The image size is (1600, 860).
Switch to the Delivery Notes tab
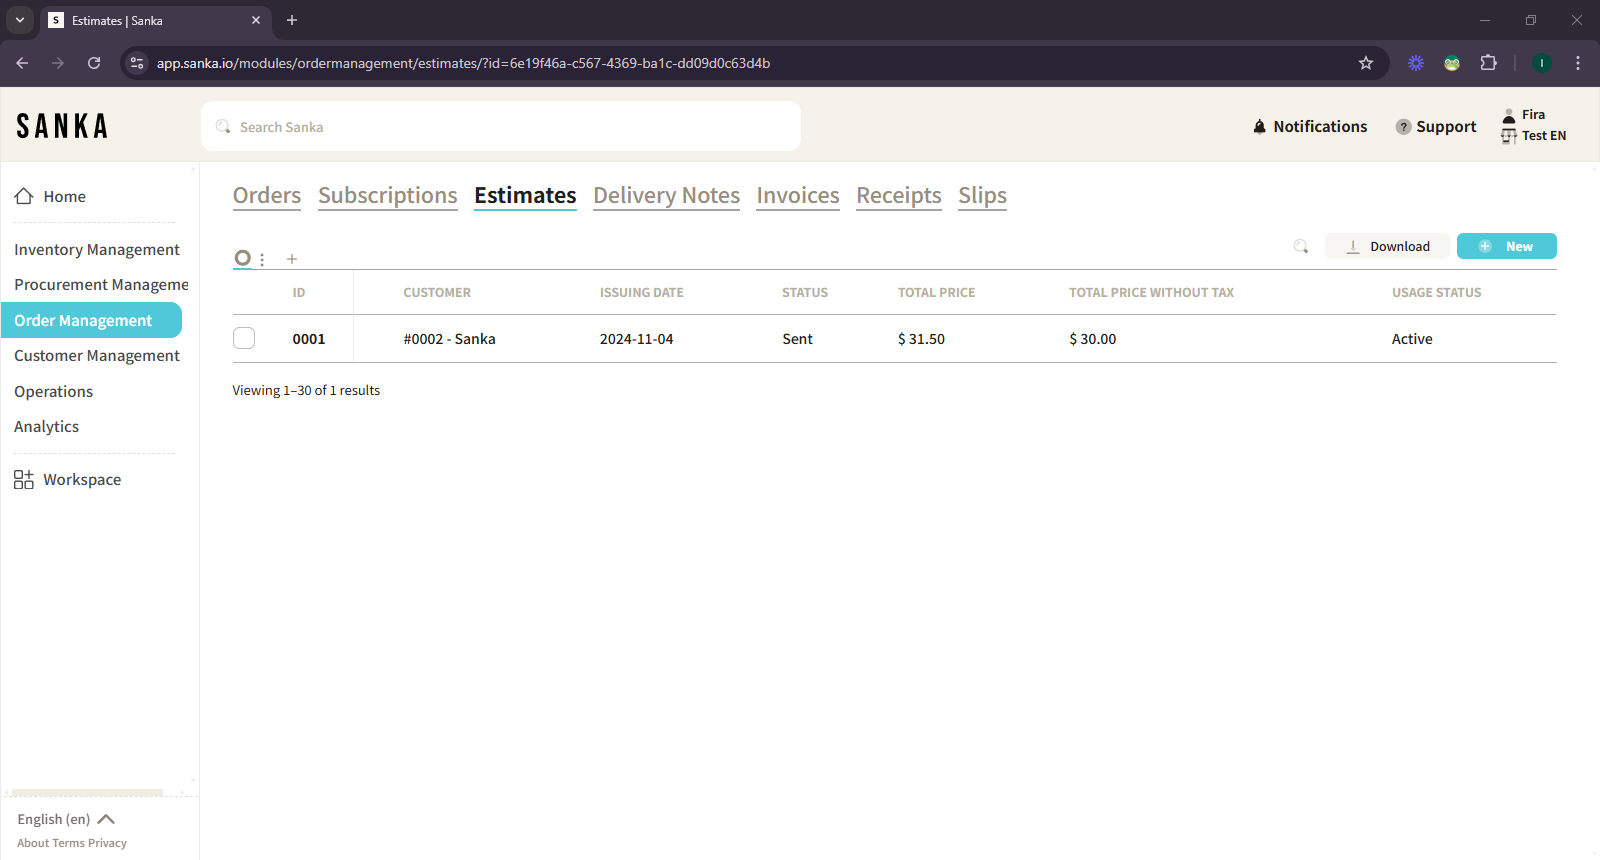(666, 196)
